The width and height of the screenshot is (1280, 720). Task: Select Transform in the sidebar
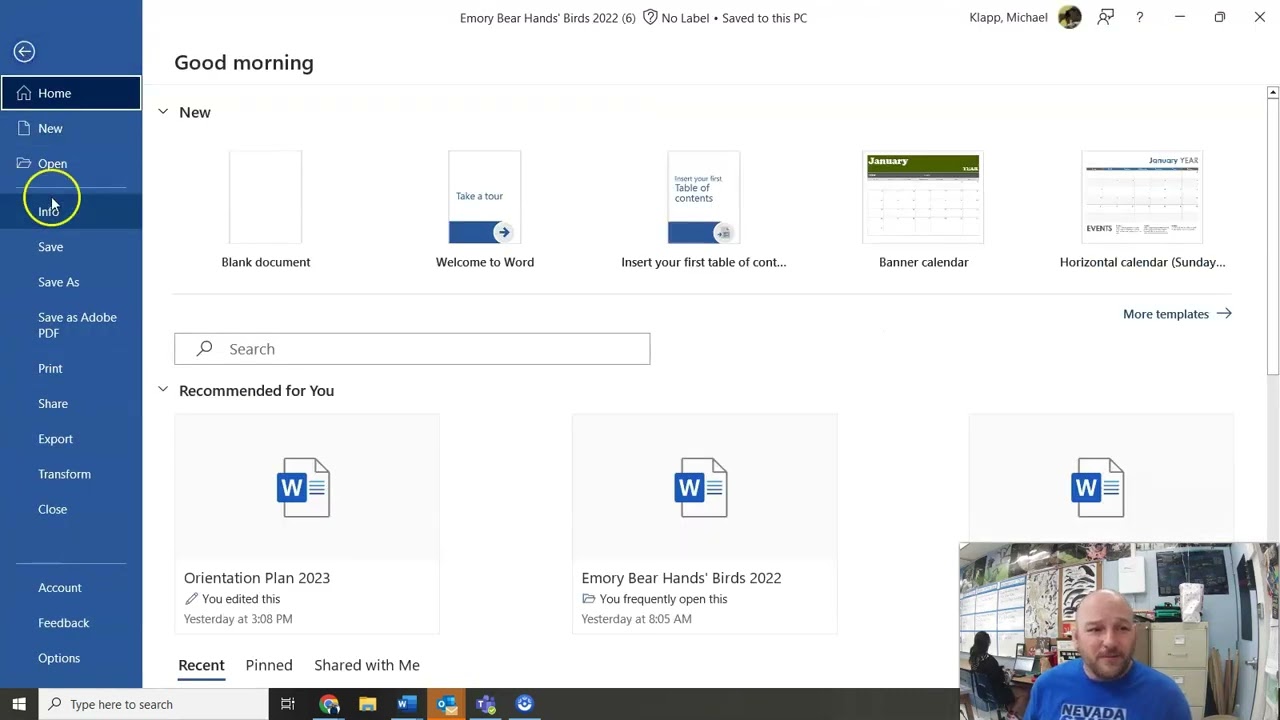[x=71, y=474]
